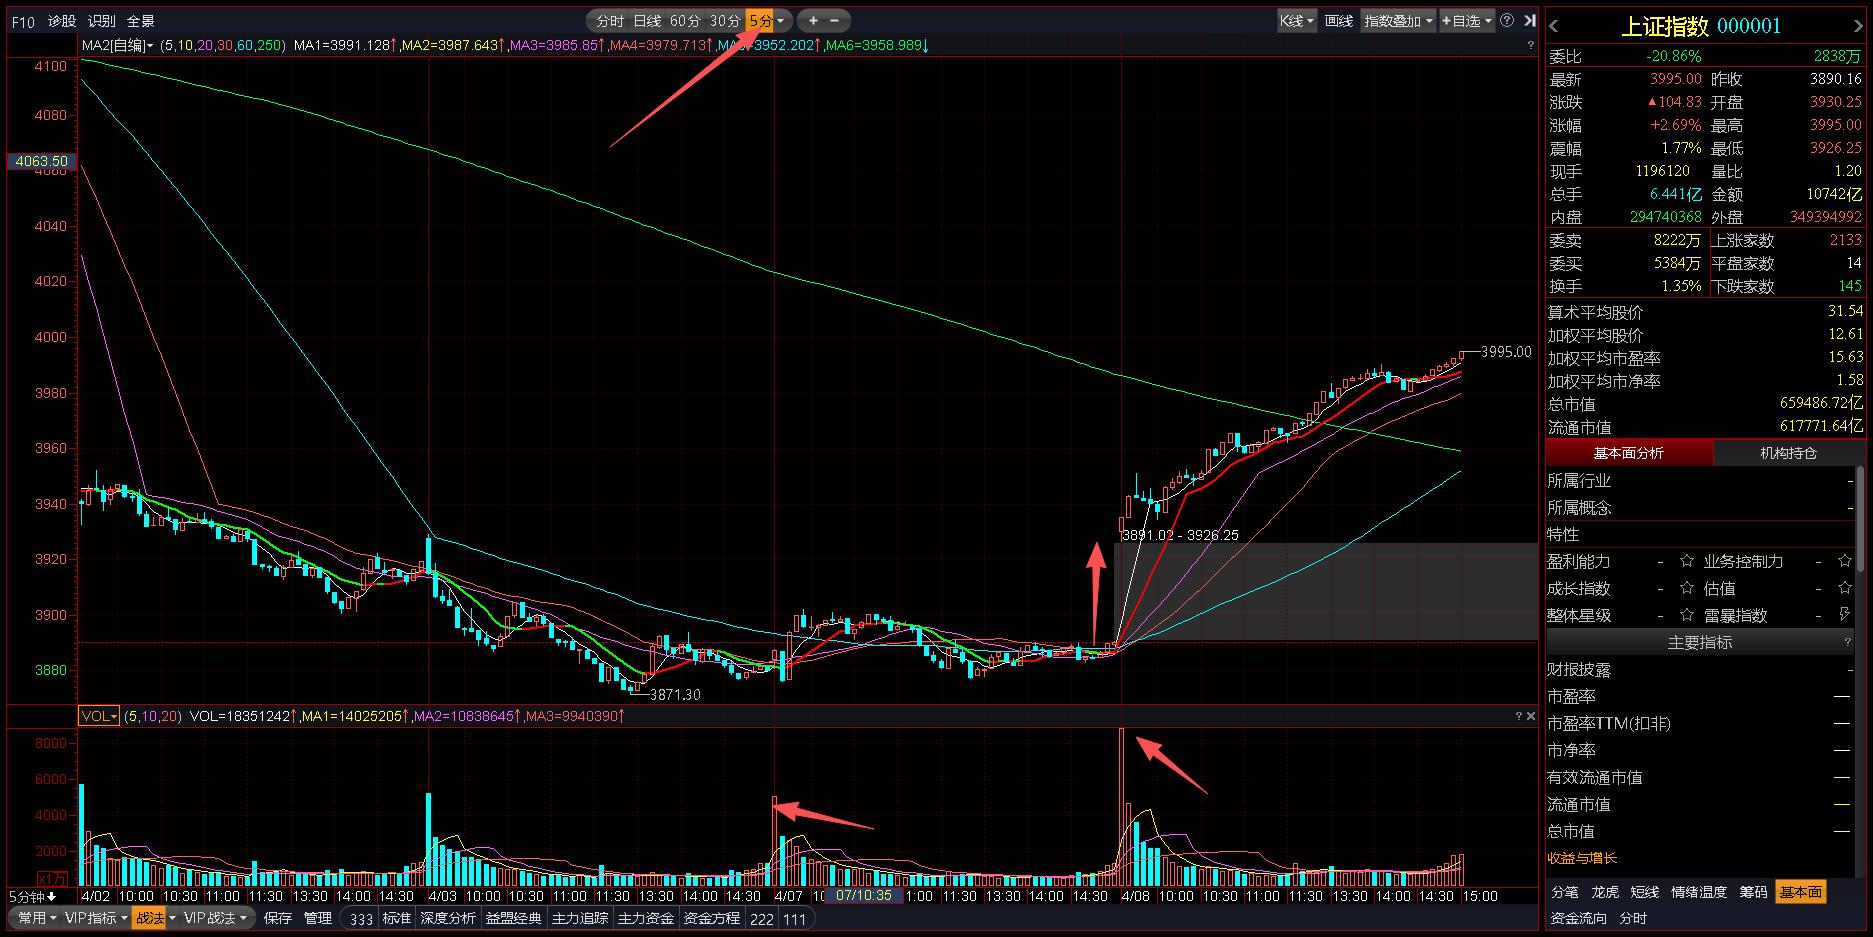Viewport: 1873px width, 937px height.
Task: Go to previous stock with left arrow
Action: click(1554, 27)
